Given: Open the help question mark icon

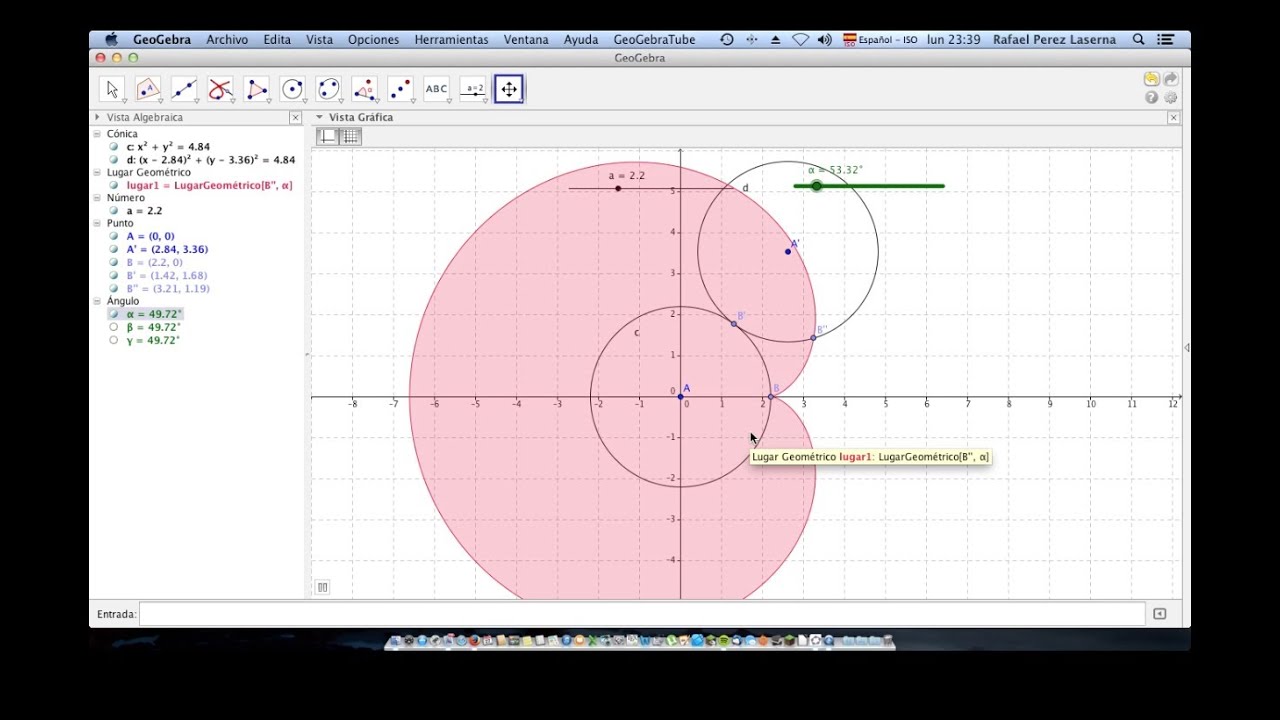Looking at the screenshot, I should (x=1151, y=98).
